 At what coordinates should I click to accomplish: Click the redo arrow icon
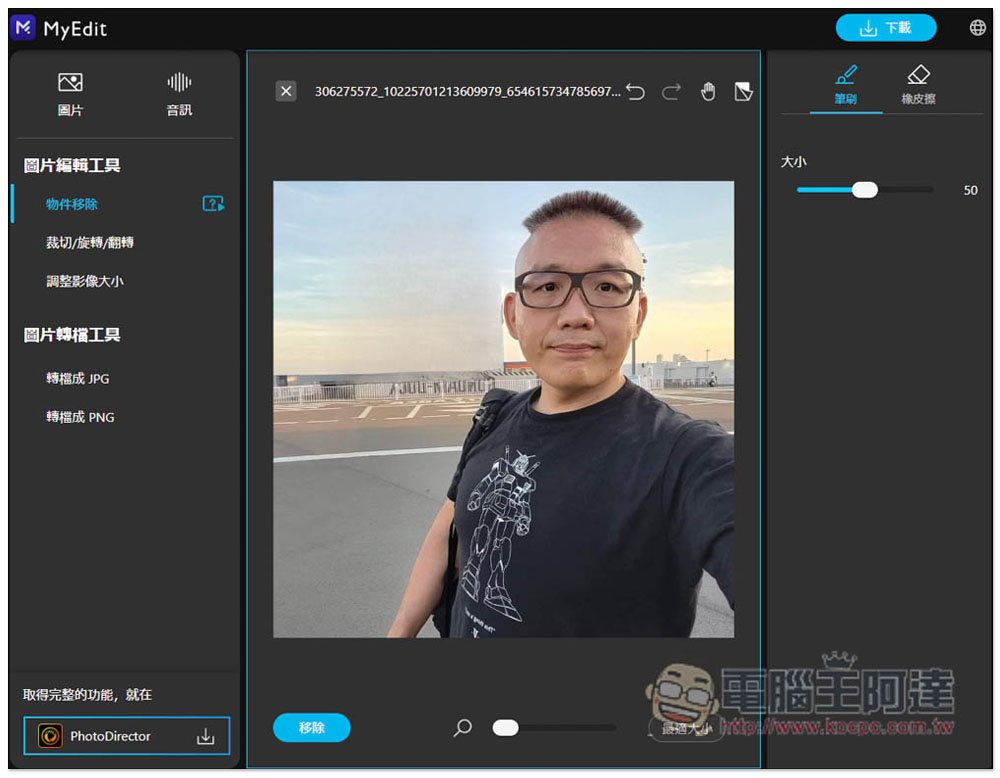pyautogui.click(x=671, y=92)
